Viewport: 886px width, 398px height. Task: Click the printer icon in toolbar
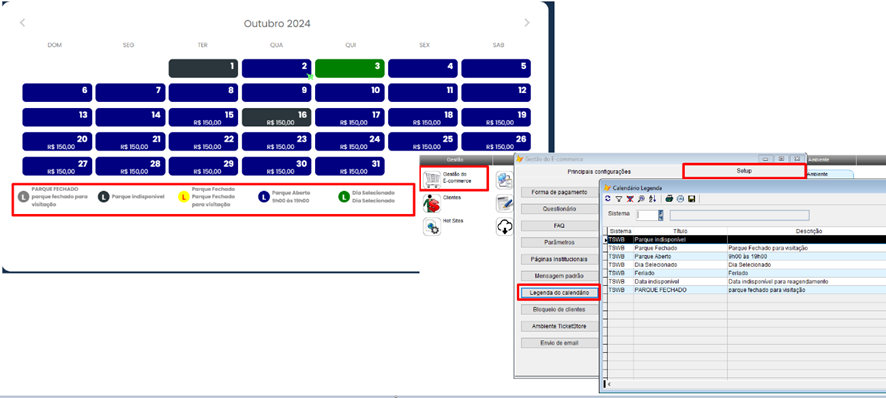pyautogui.click(x=669, y=198)
